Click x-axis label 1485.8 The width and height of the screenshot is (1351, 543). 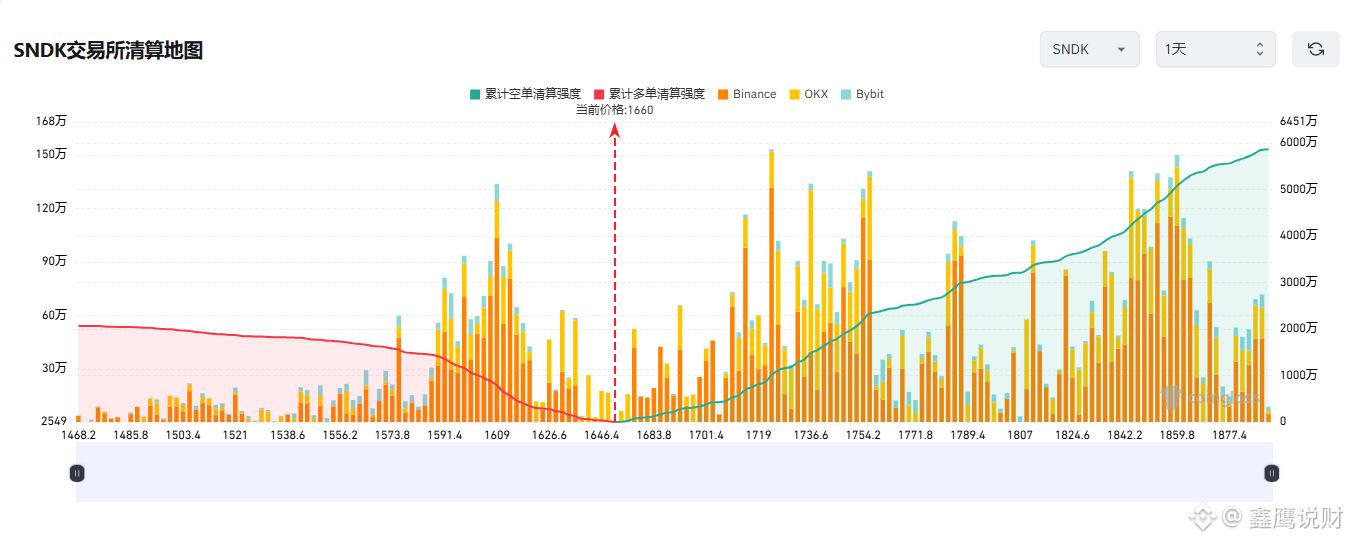pos(131,435)
